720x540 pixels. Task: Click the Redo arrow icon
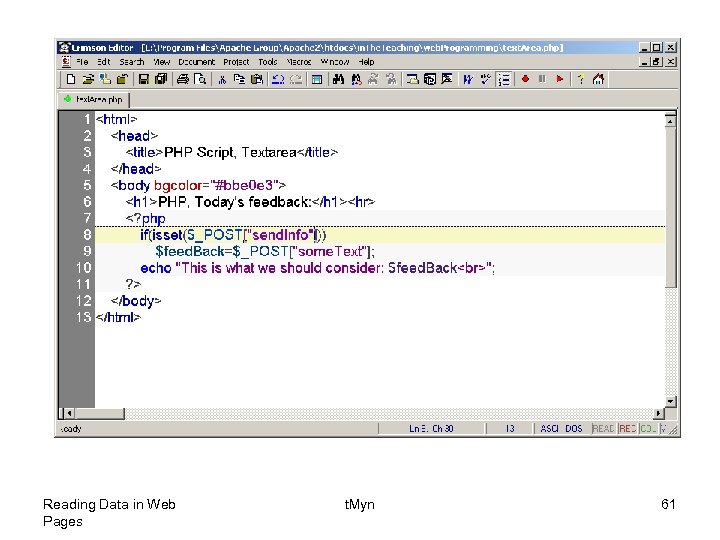[296, 79]
